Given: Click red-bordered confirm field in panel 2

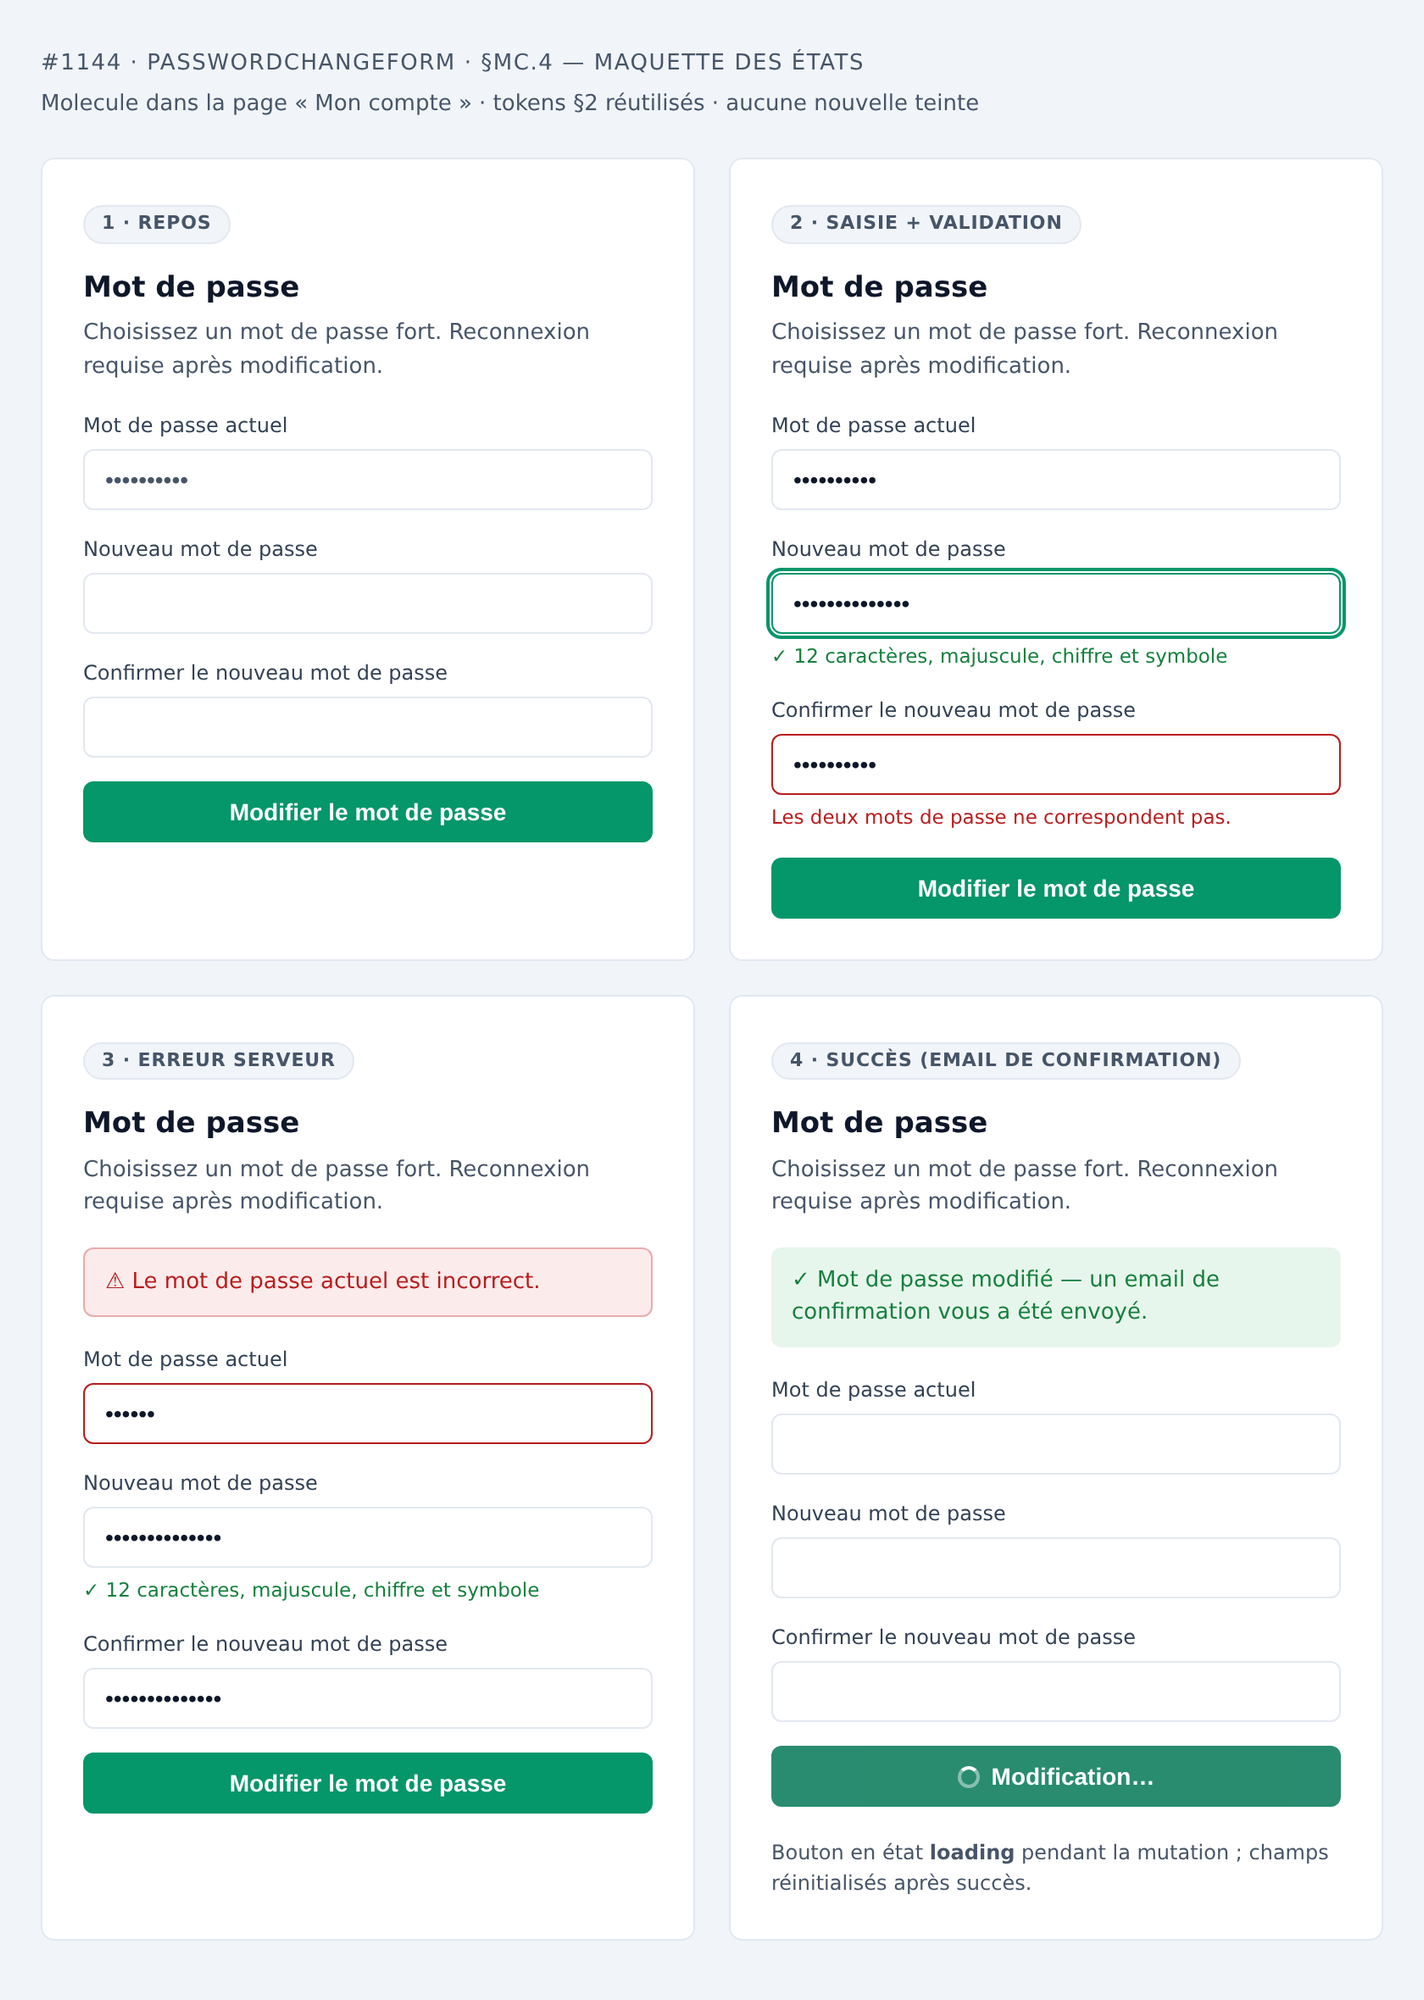Looking at the screenshot, I should 1056,765.
